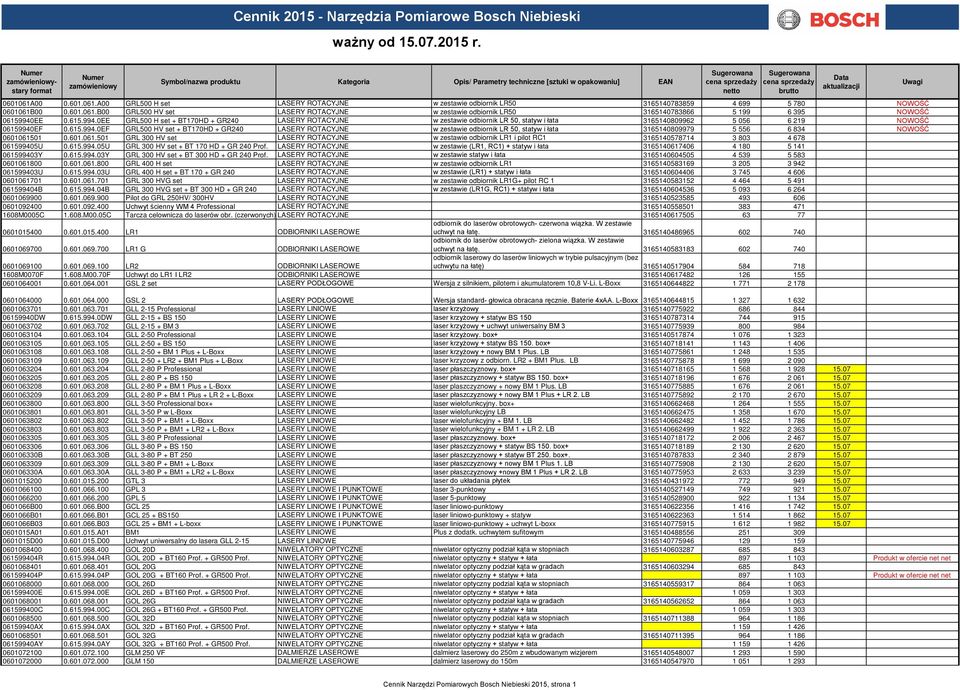The image size is (960, 690).
Task: Select the 'LR1 G' product name cell
Action: coord(200,245)
